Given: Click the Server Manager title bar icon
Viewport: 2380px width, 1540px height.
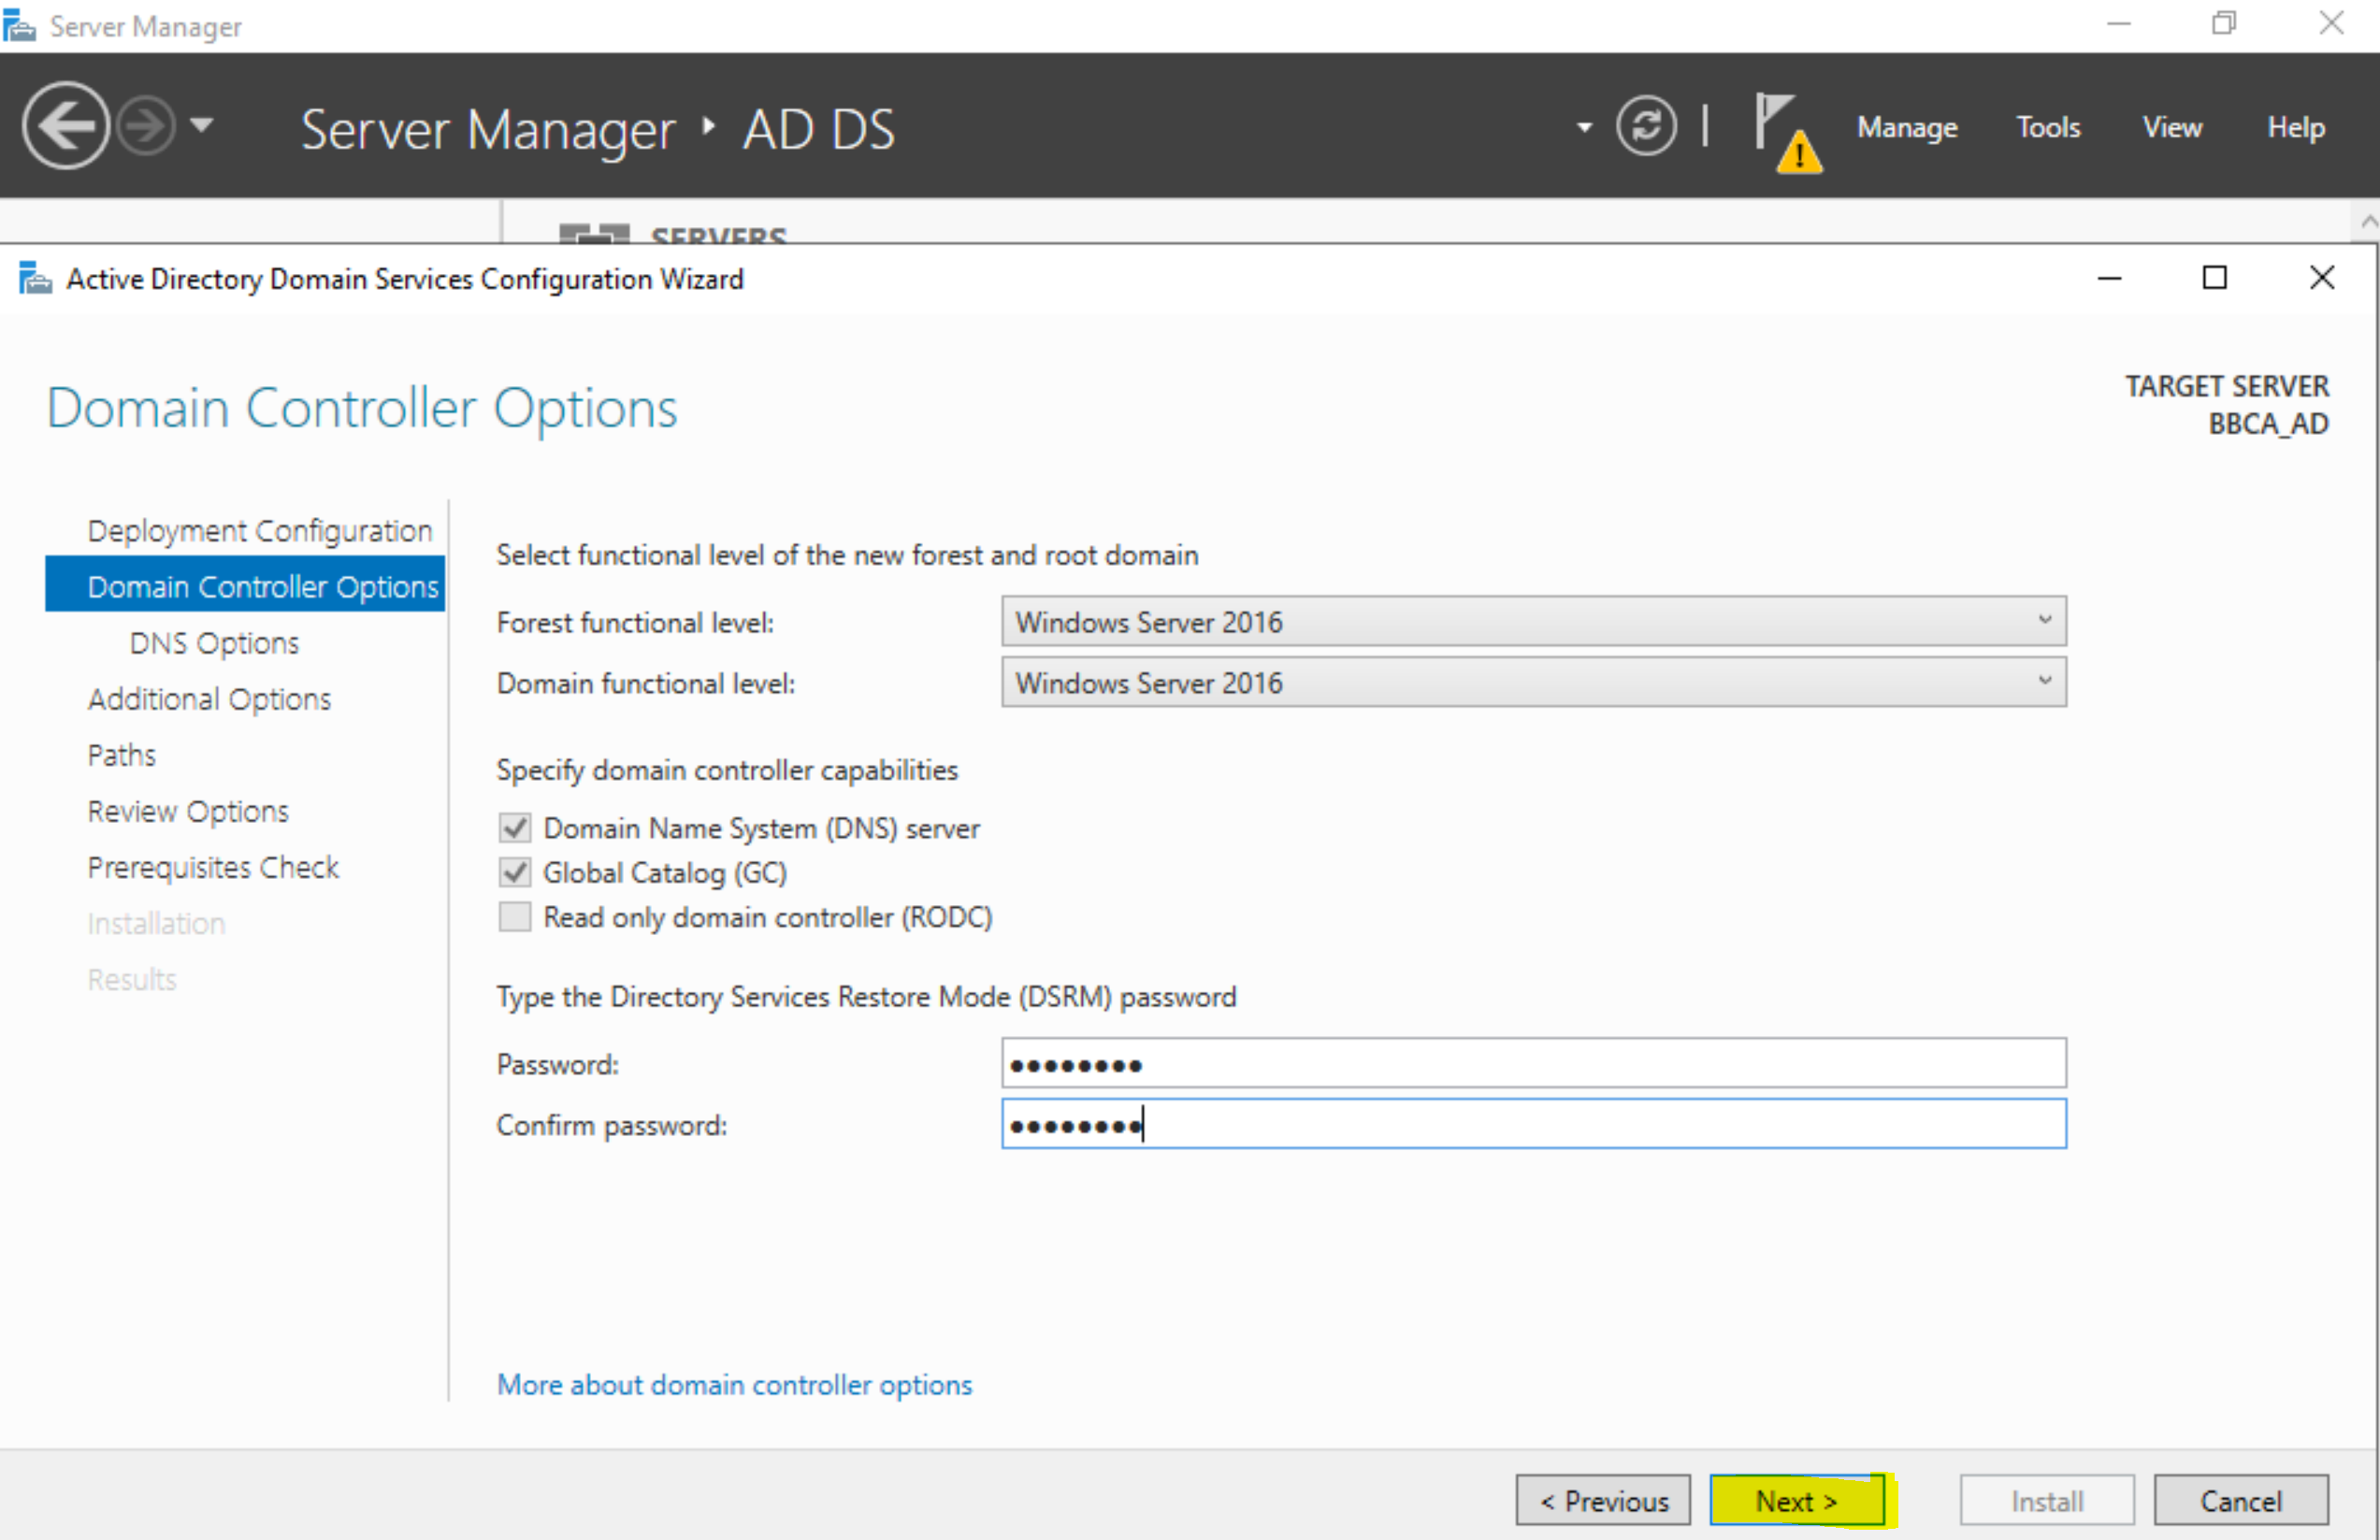Looking at the screenshot, I should [19, 25].
